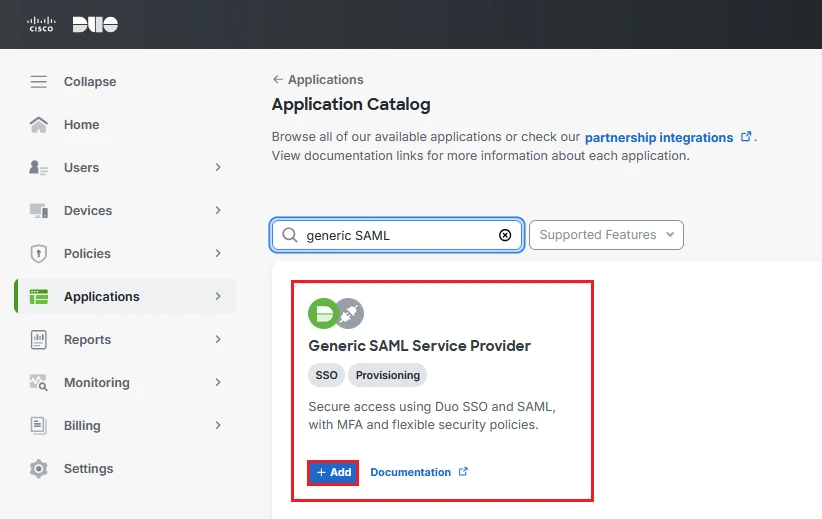822x519 pixels.
Task: Add the Generic SAML Service Provider
Action: tap(333, 472)
